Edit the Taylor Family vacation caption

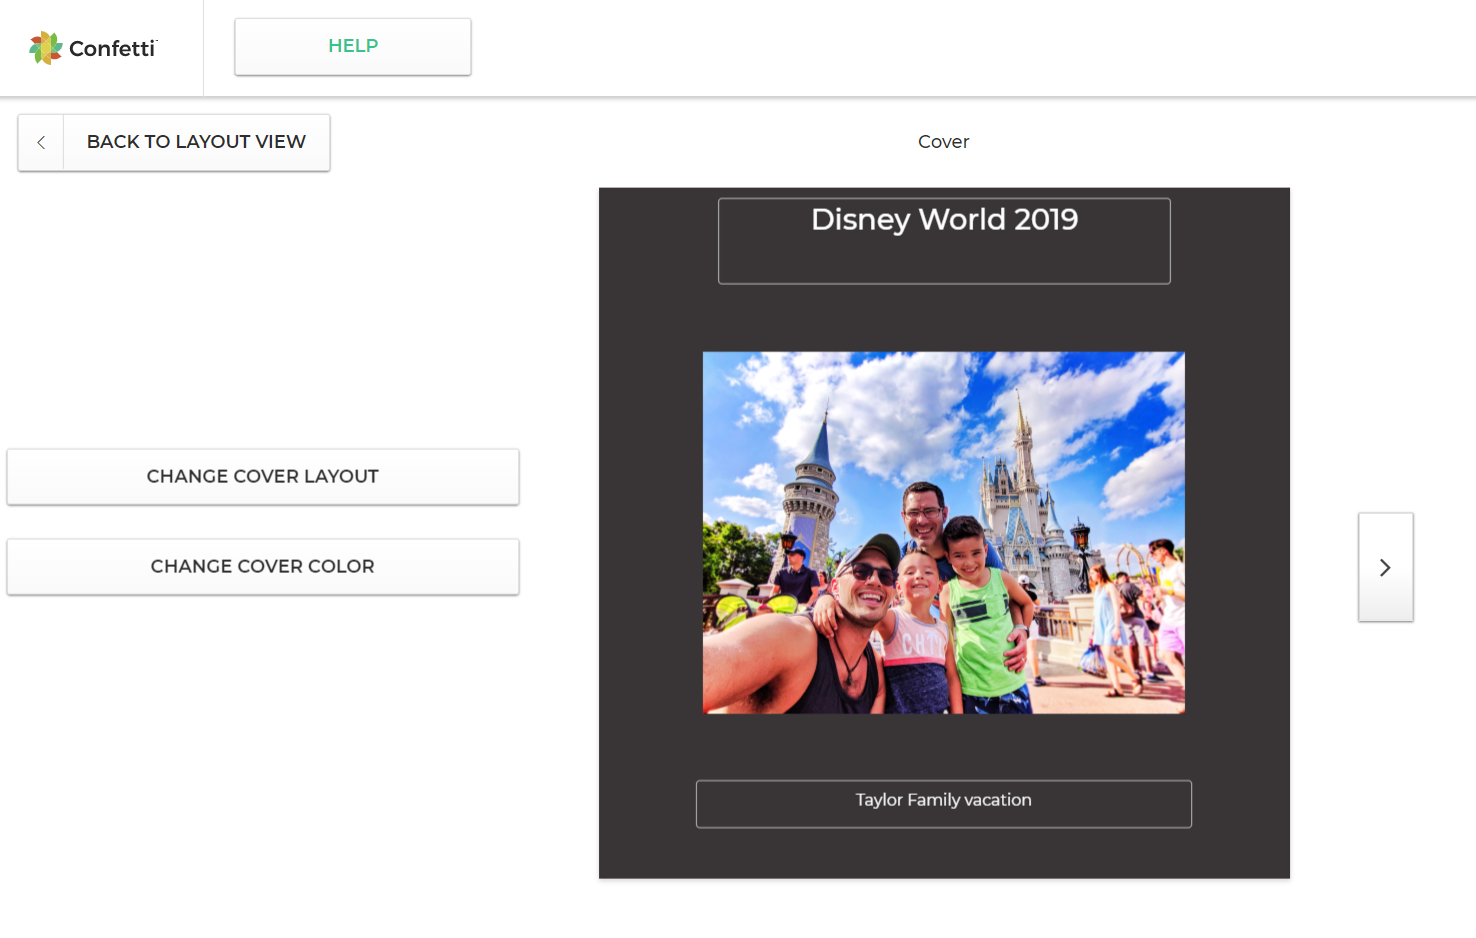943,801
